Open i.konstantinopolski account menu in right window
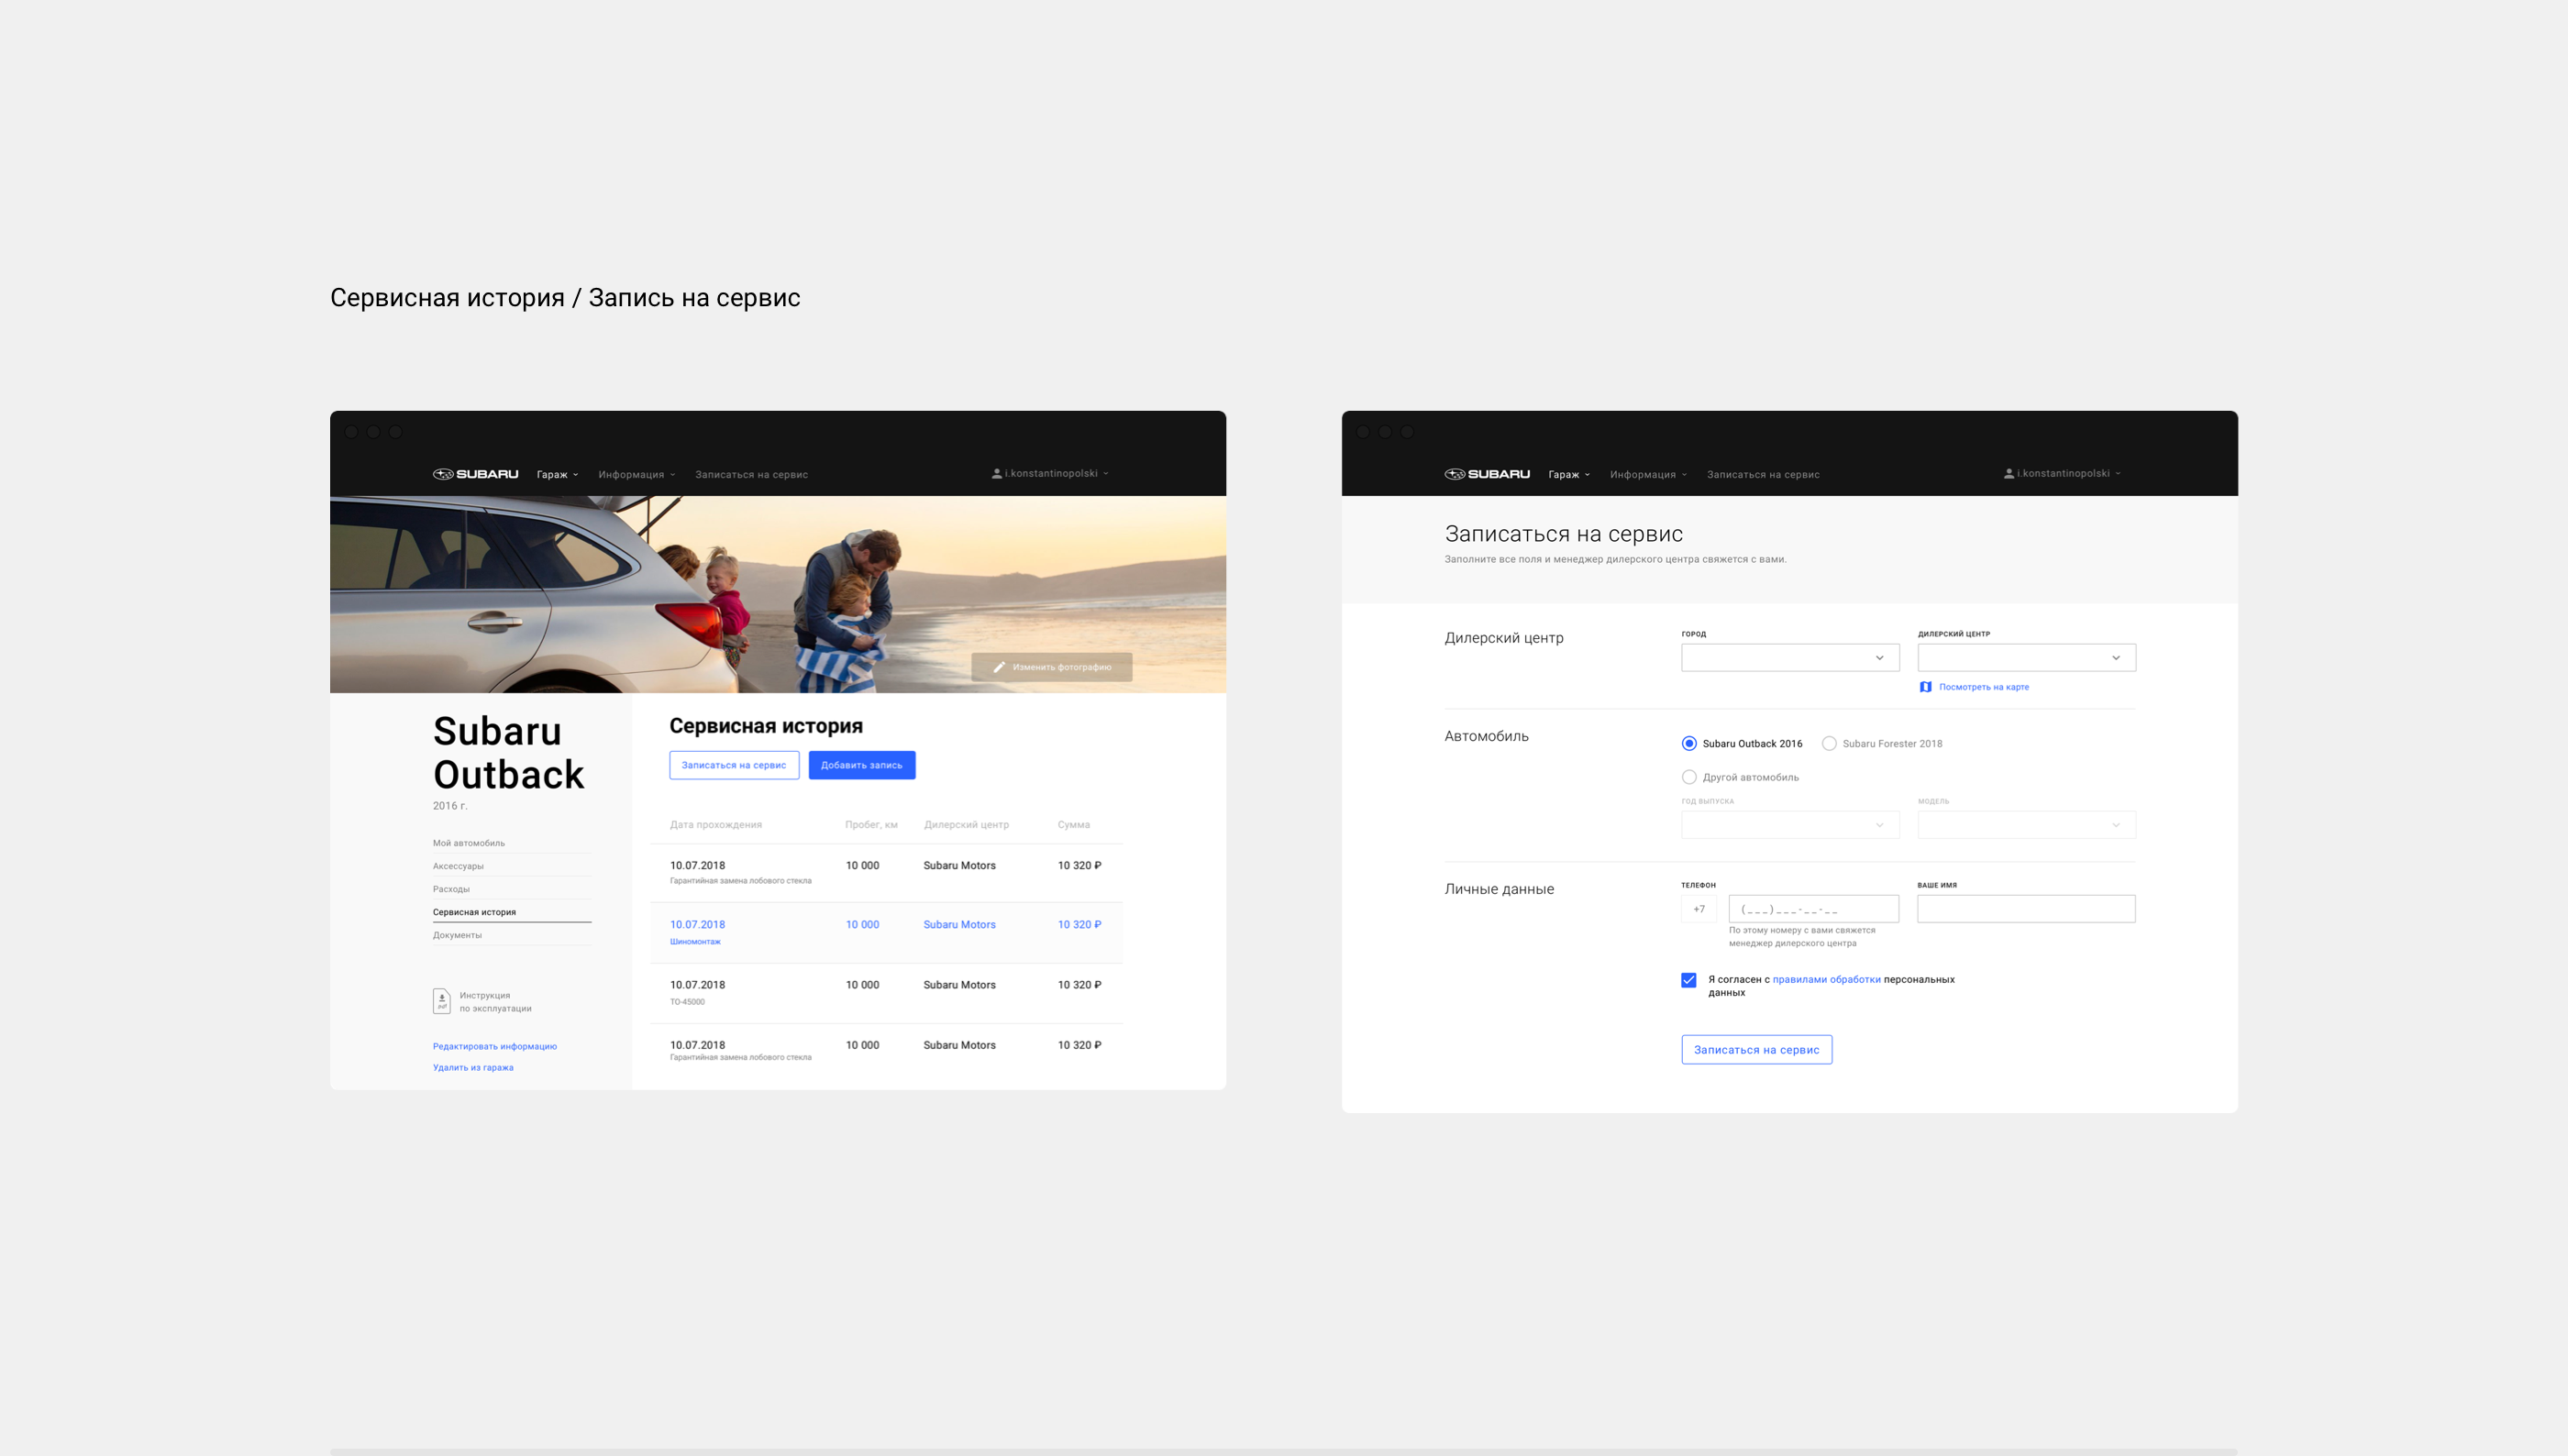Screen dimensions: 2568x1456 (2062, 474)
